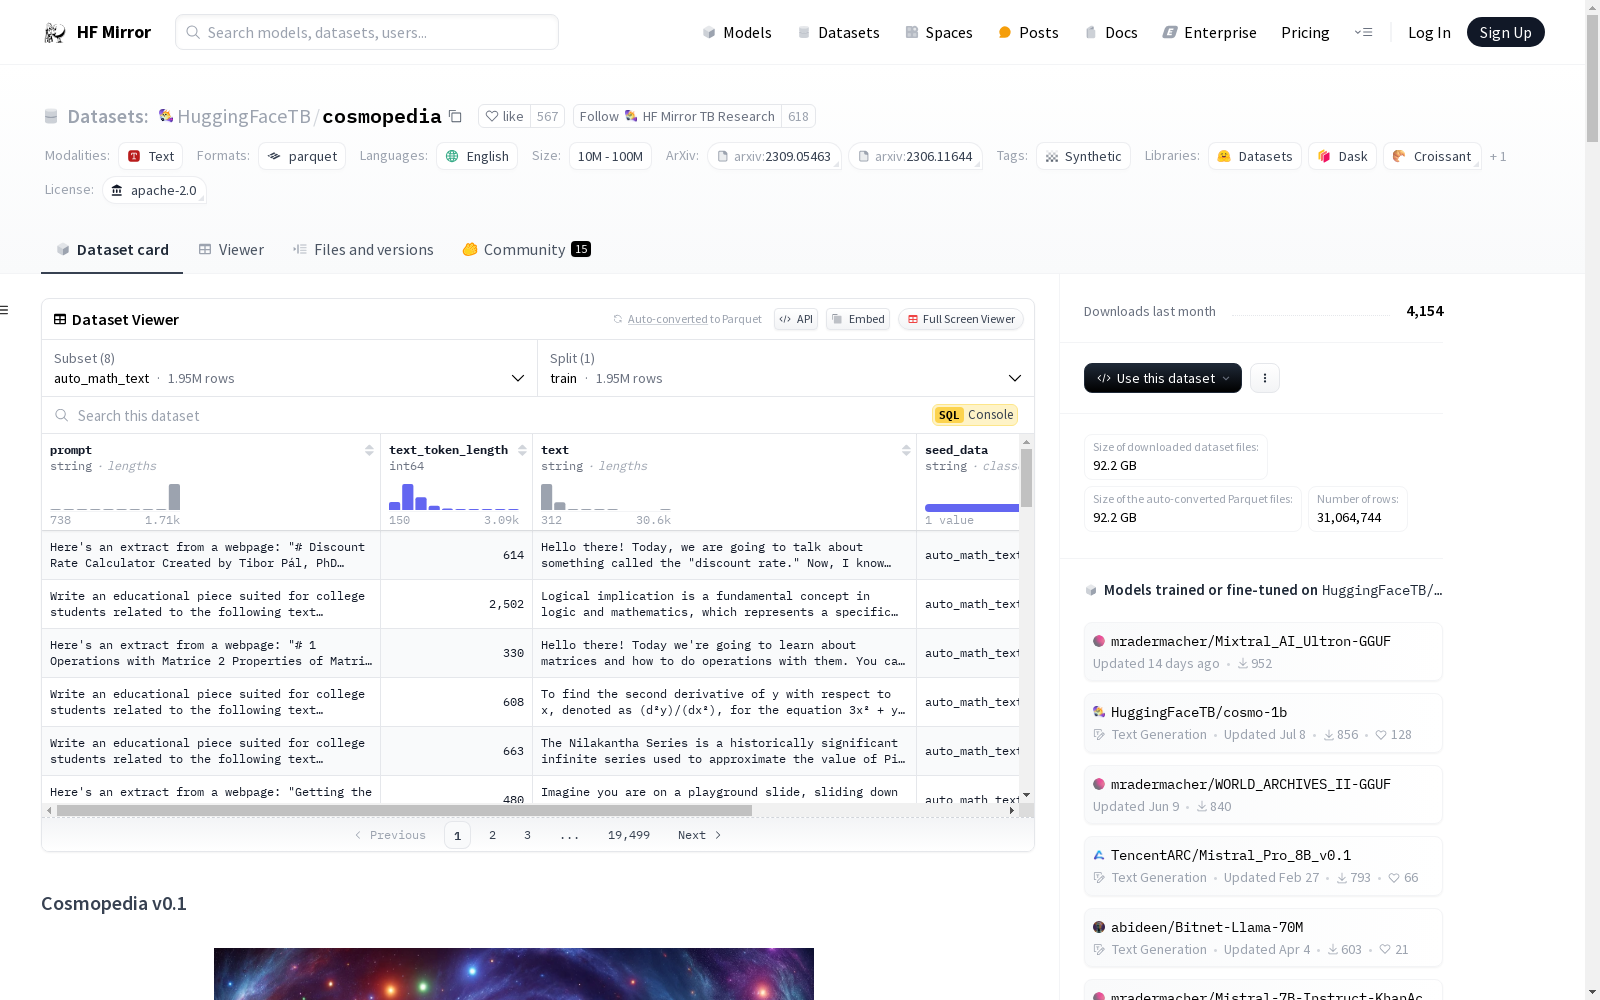This screenshot has height=1000, width=1600.
Task: Open arxiv:2309.05463 paper link
Action: coord(774,156)
